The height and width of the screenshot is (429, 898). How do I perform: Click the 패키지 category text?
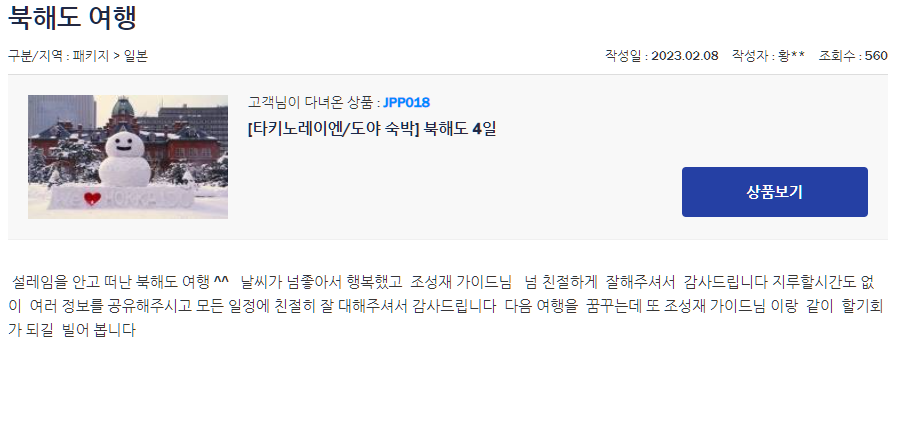[90, 56]
